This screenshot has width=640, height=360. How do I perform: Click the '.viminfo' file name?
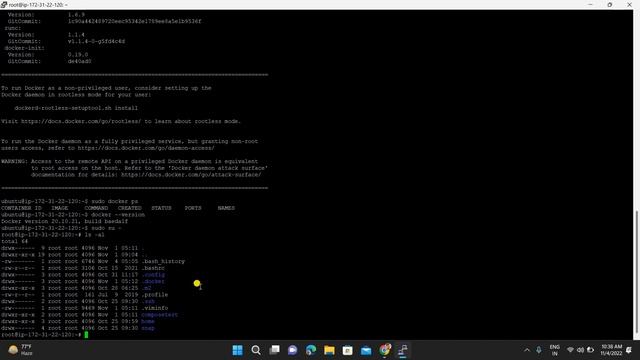pos(155,308)
